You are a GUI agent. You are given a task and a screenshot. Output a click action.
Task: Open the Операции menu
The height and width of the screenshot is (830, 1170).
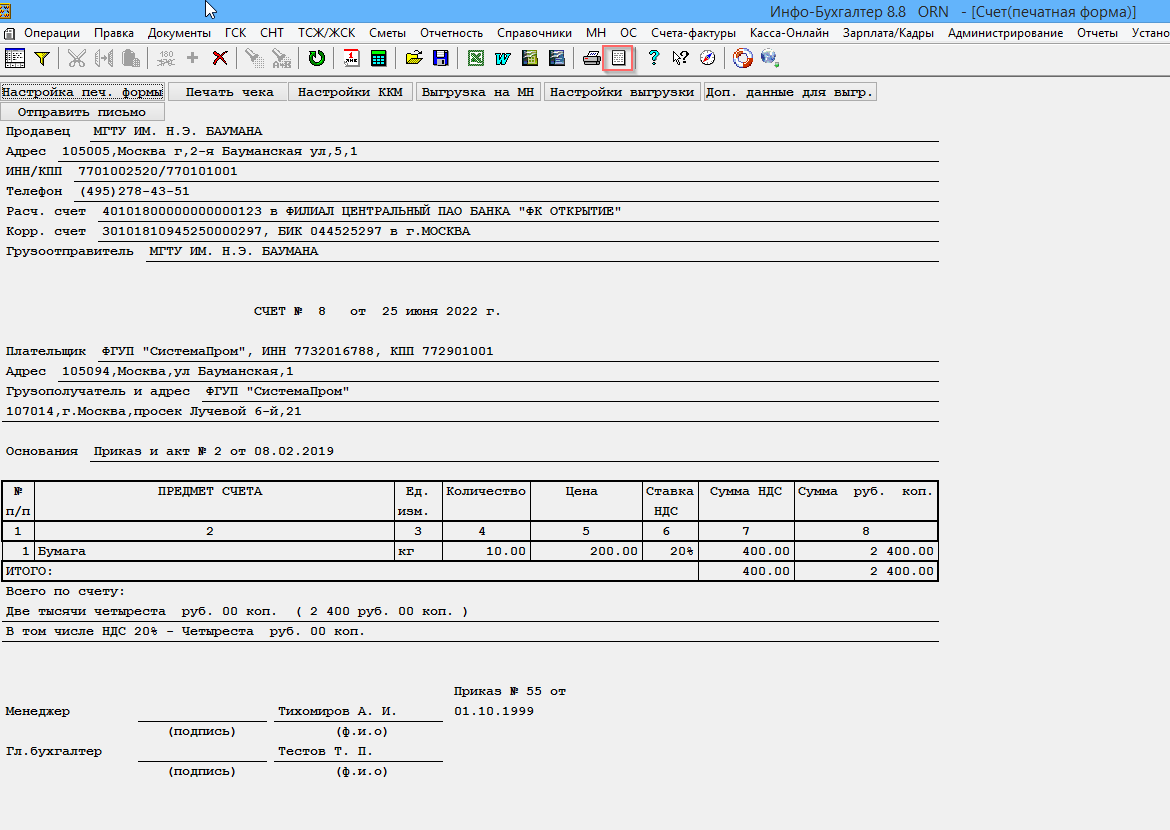[51, 33]
